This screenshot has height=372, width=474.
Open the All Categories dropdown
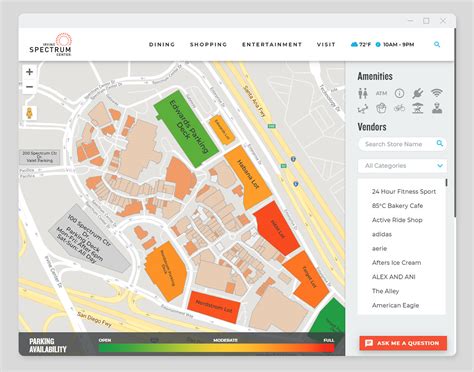click(402, 166)
